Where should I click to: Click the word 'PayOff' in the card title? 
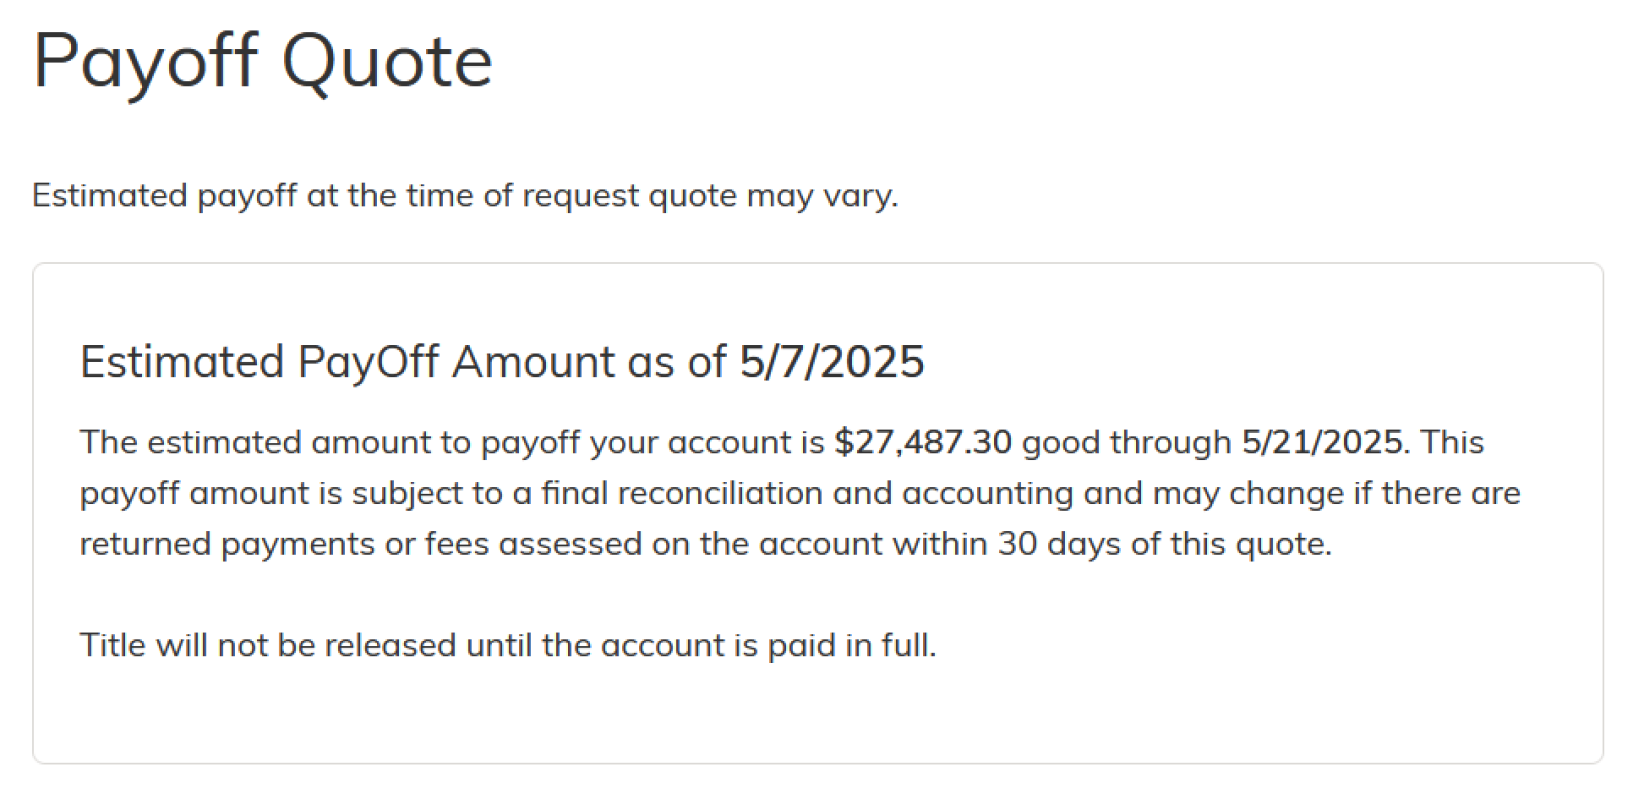click(367, 362)
